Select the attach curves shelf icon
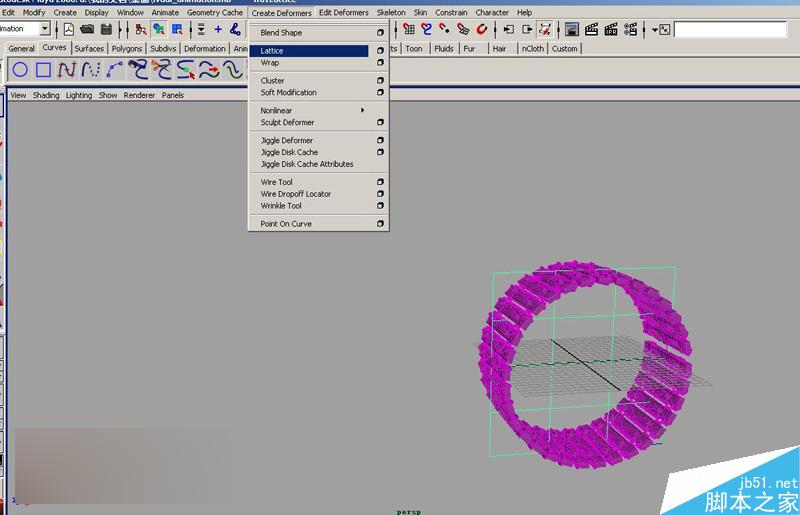The height and width of the screenshot is (515, 800). click(138, 69)
